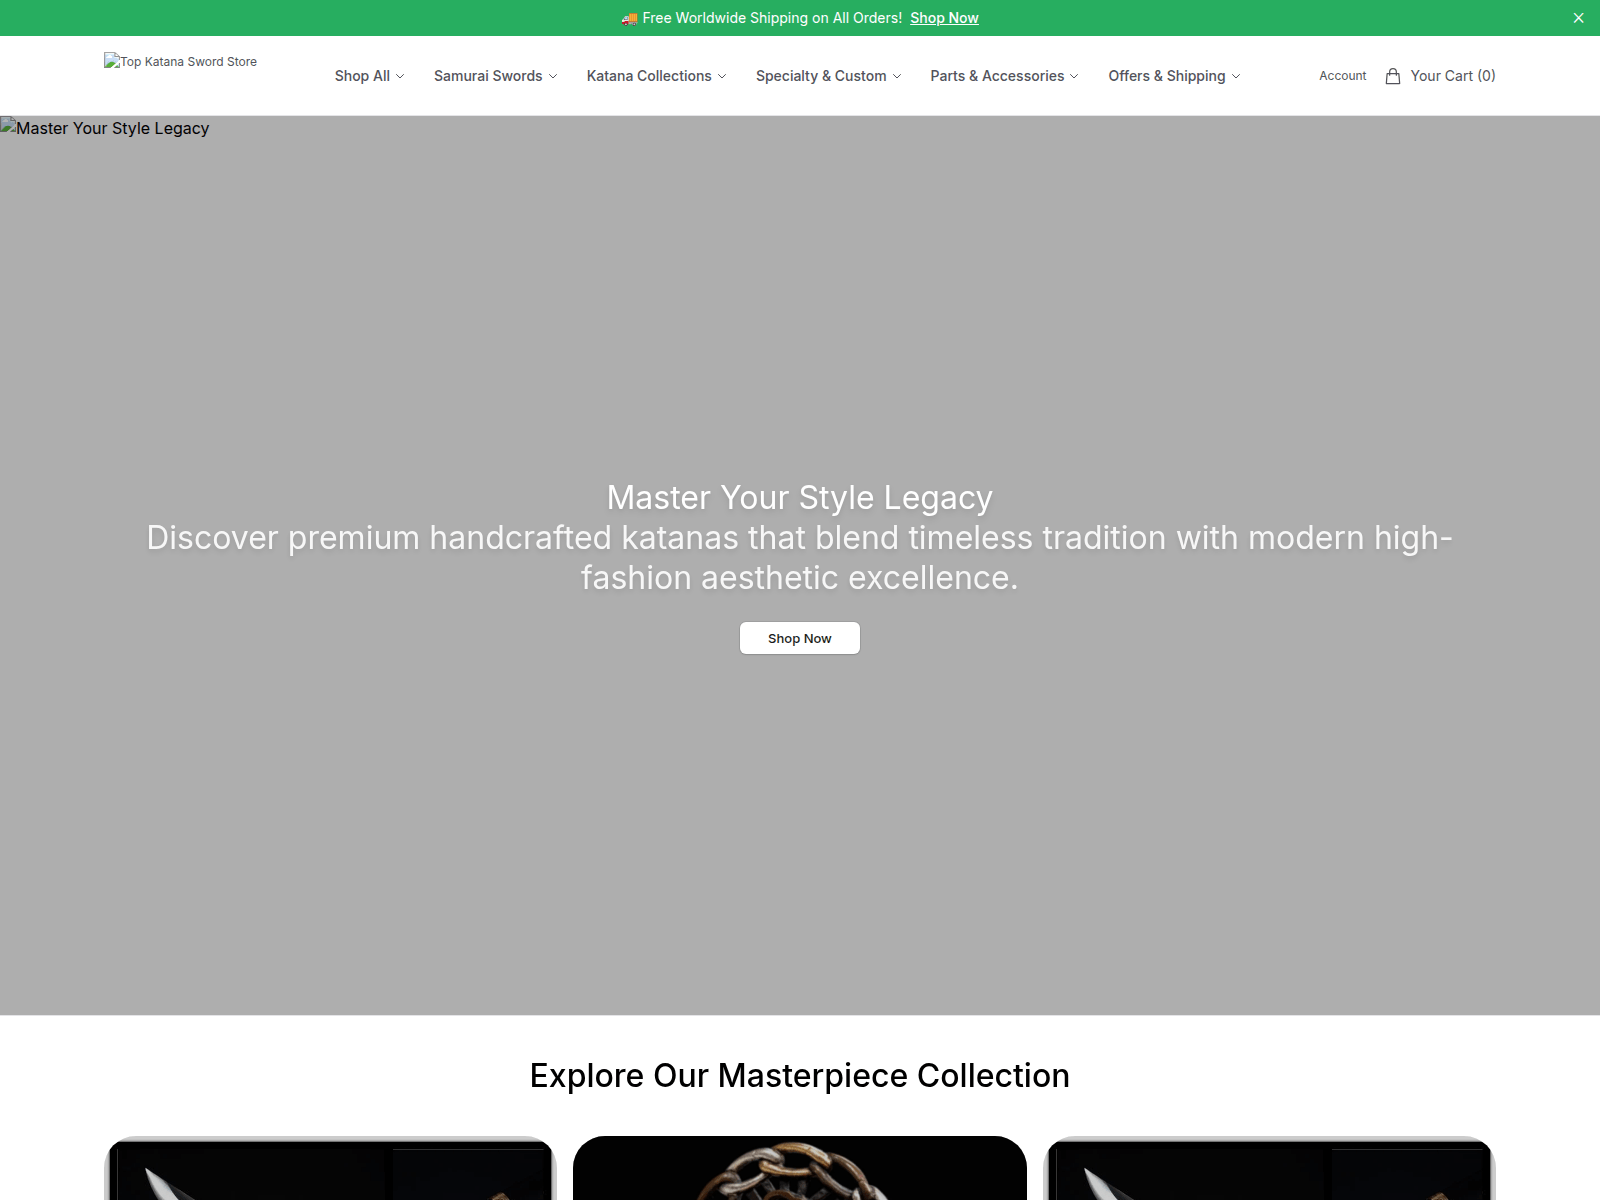Viewport: 1600px width, 1200px height.
Task: Click the Explore Our Masterpiece Collection heading
Action: (800, 1075)
